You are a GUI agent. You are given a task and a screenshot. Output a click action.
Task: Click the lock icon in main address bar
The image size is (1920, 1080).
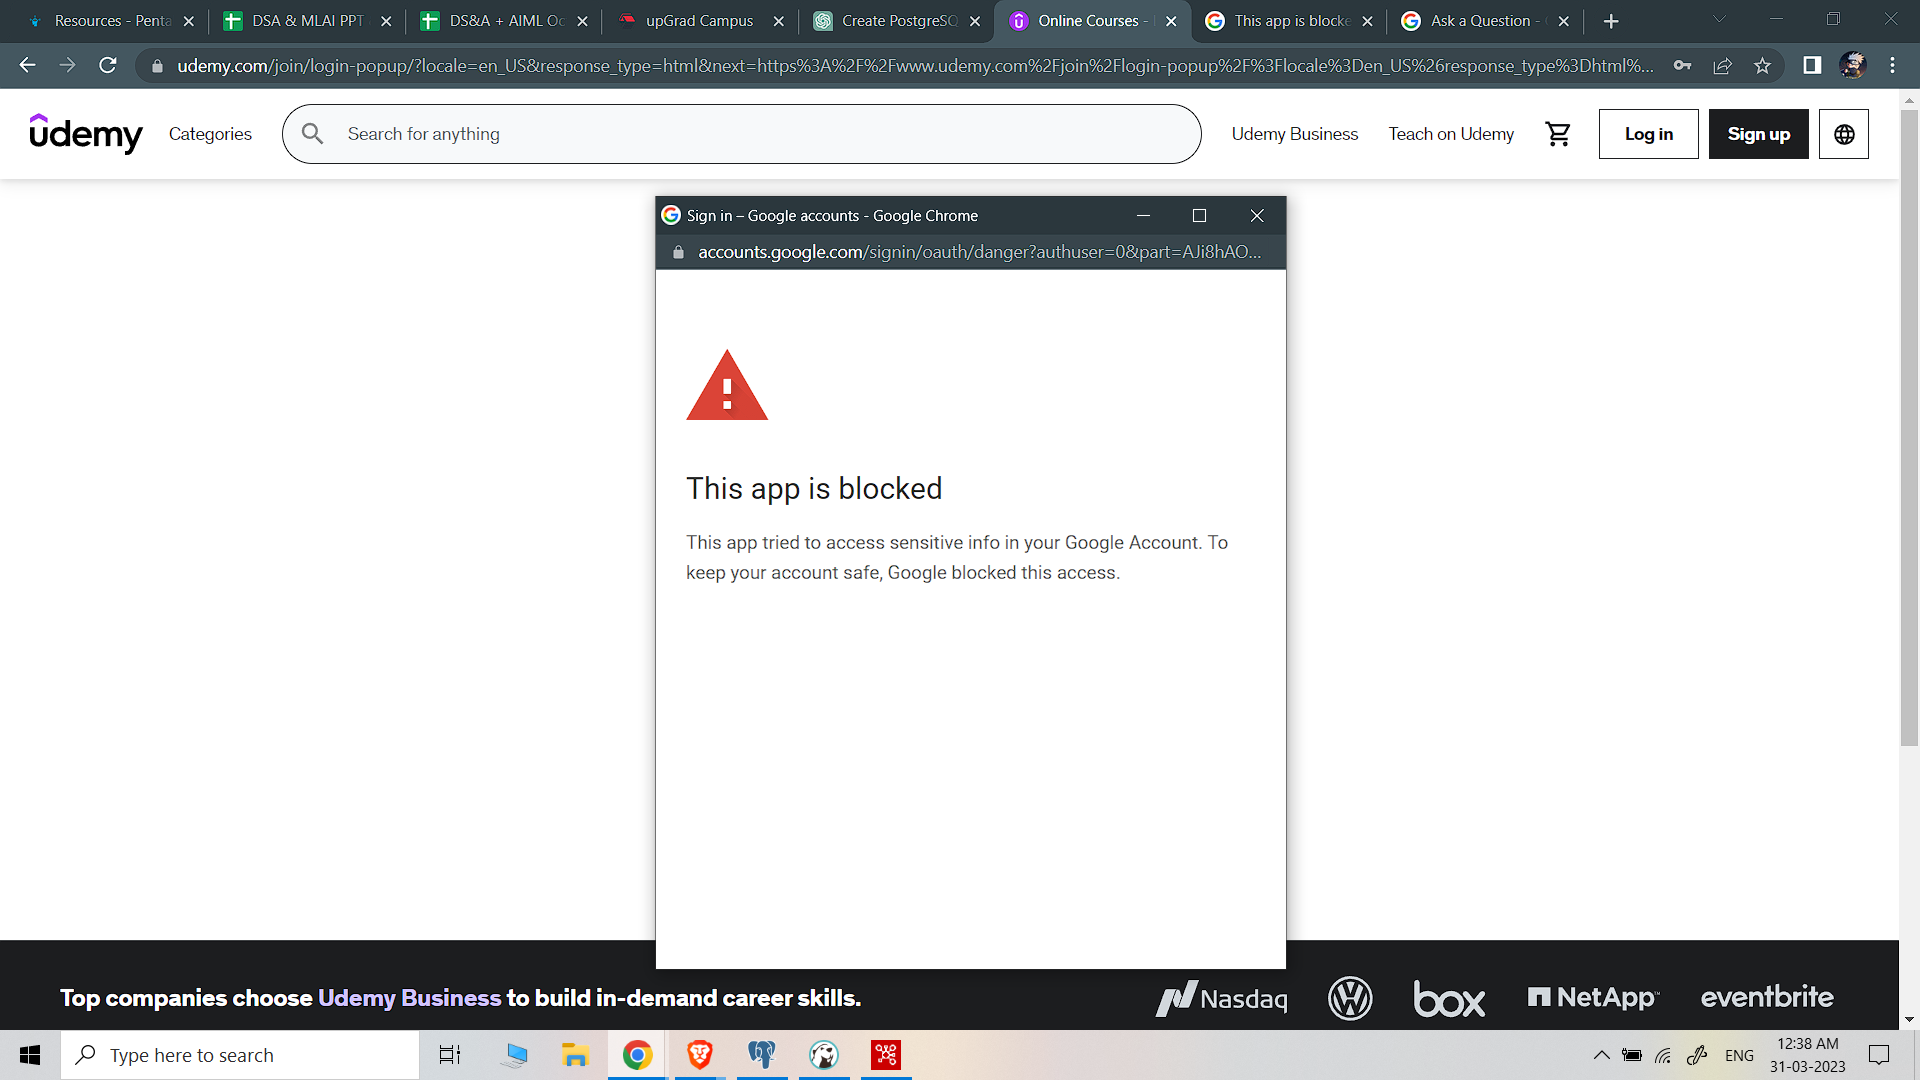point(157,66)
